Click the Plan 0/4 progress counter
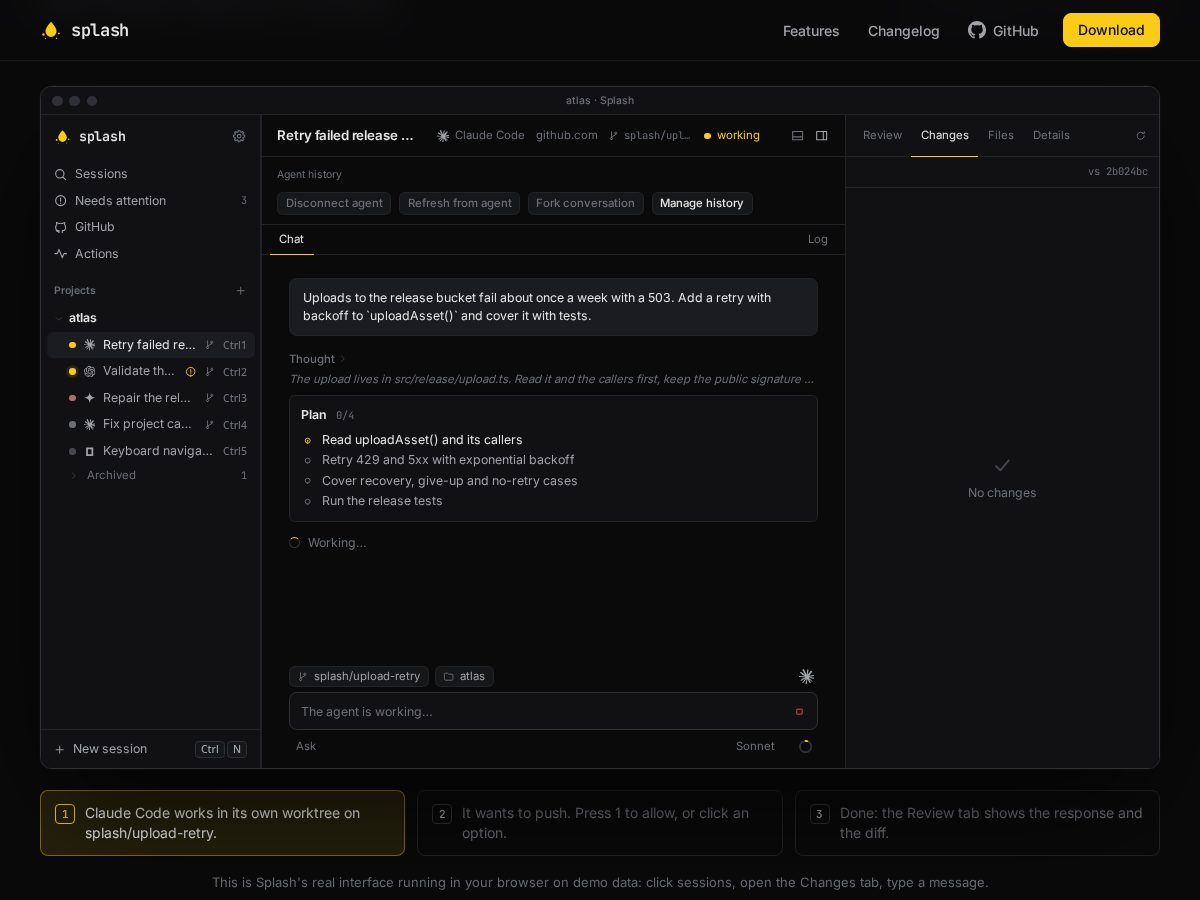The image size is (1200, 900). point(345,415)
